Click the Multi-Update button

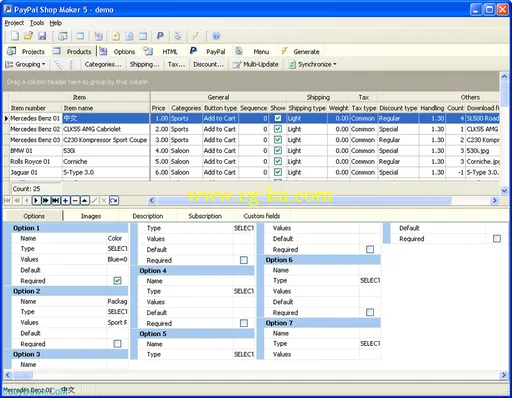pyautogui.click(x=256, y=64)
